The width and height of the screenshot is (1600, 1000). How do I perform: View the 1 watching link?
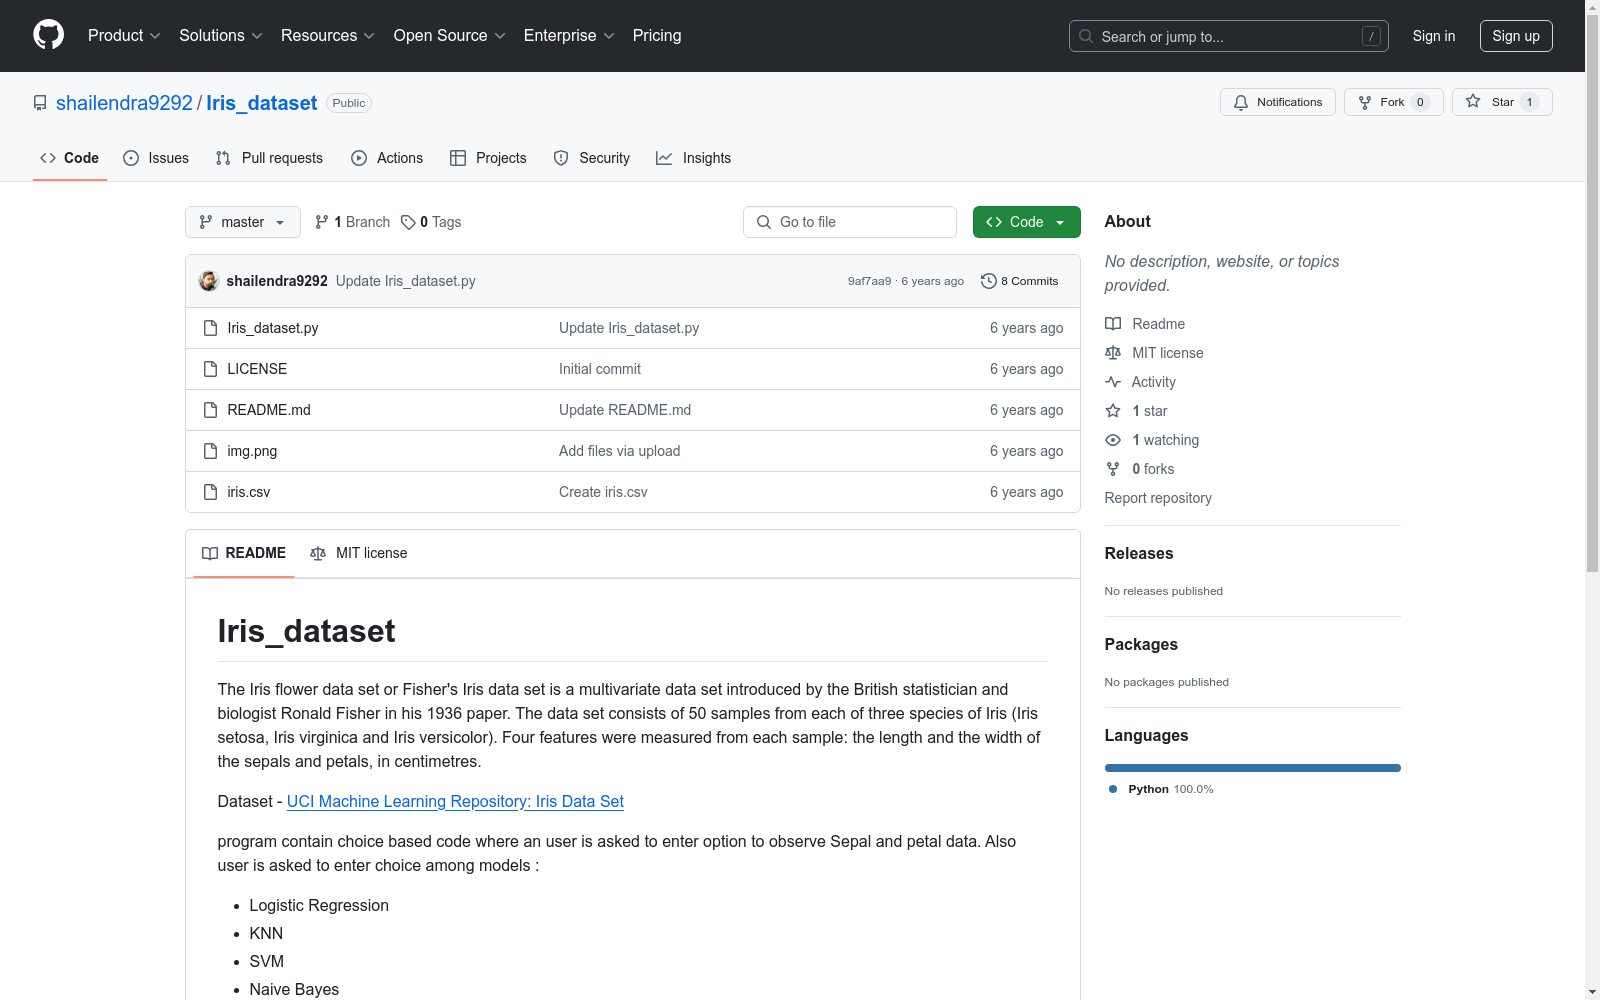point(1152,440)
